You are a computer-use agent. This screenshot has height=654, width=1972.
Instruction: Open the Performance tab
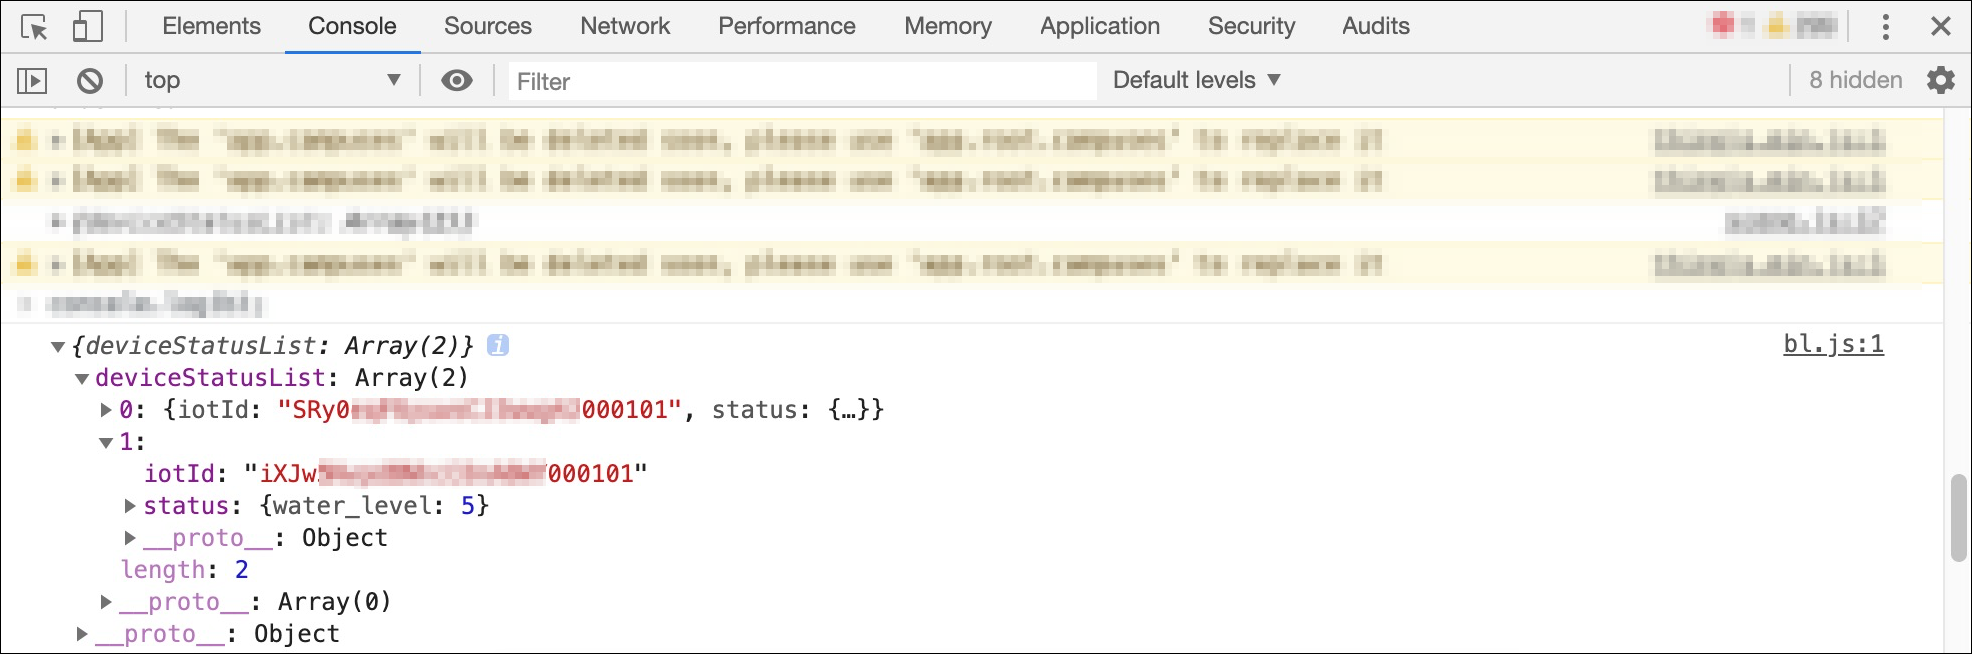[787, 26]
